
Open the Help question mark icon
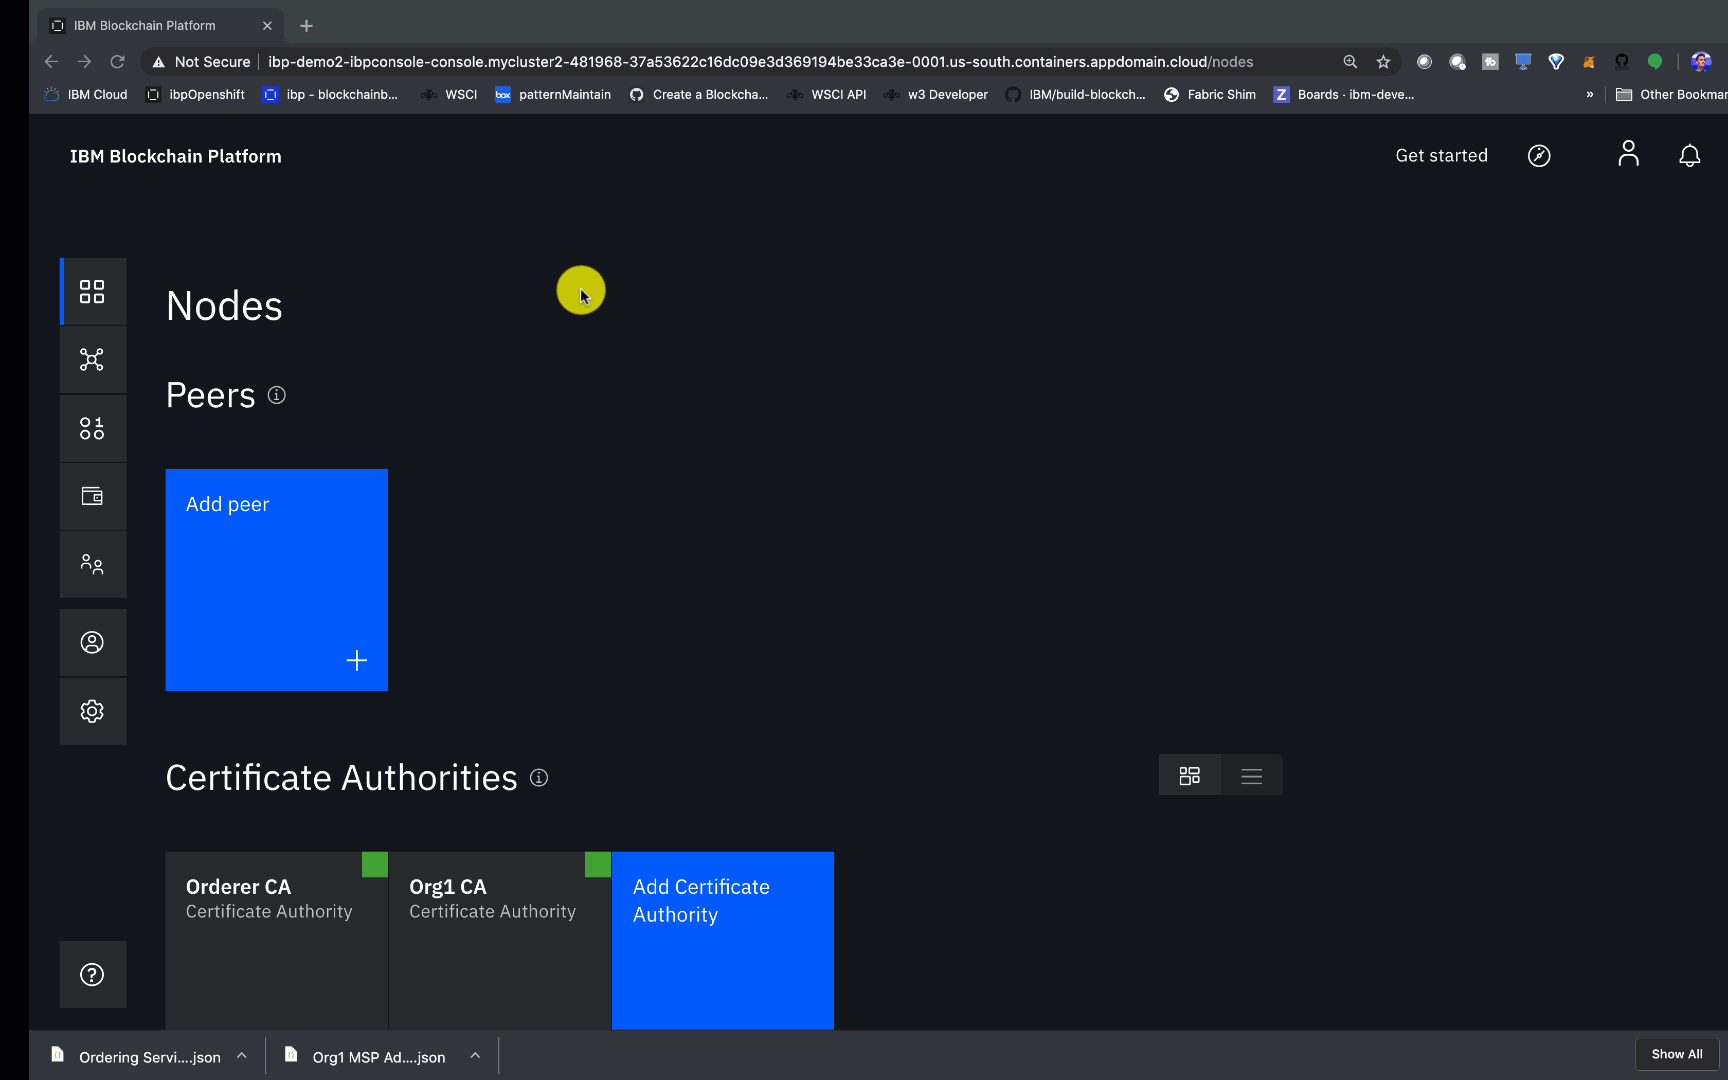[92, 974]
